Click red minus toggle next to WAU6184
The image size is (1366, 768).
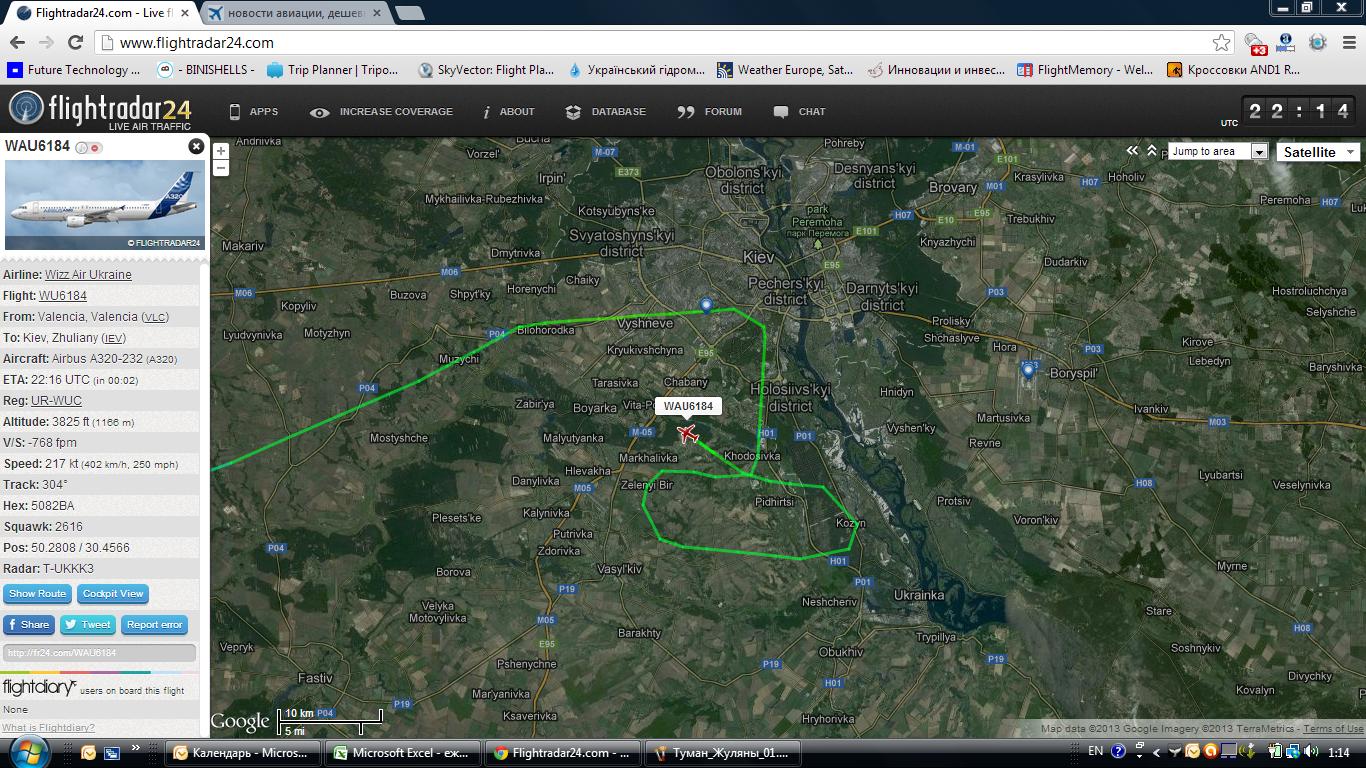[96, 148]
